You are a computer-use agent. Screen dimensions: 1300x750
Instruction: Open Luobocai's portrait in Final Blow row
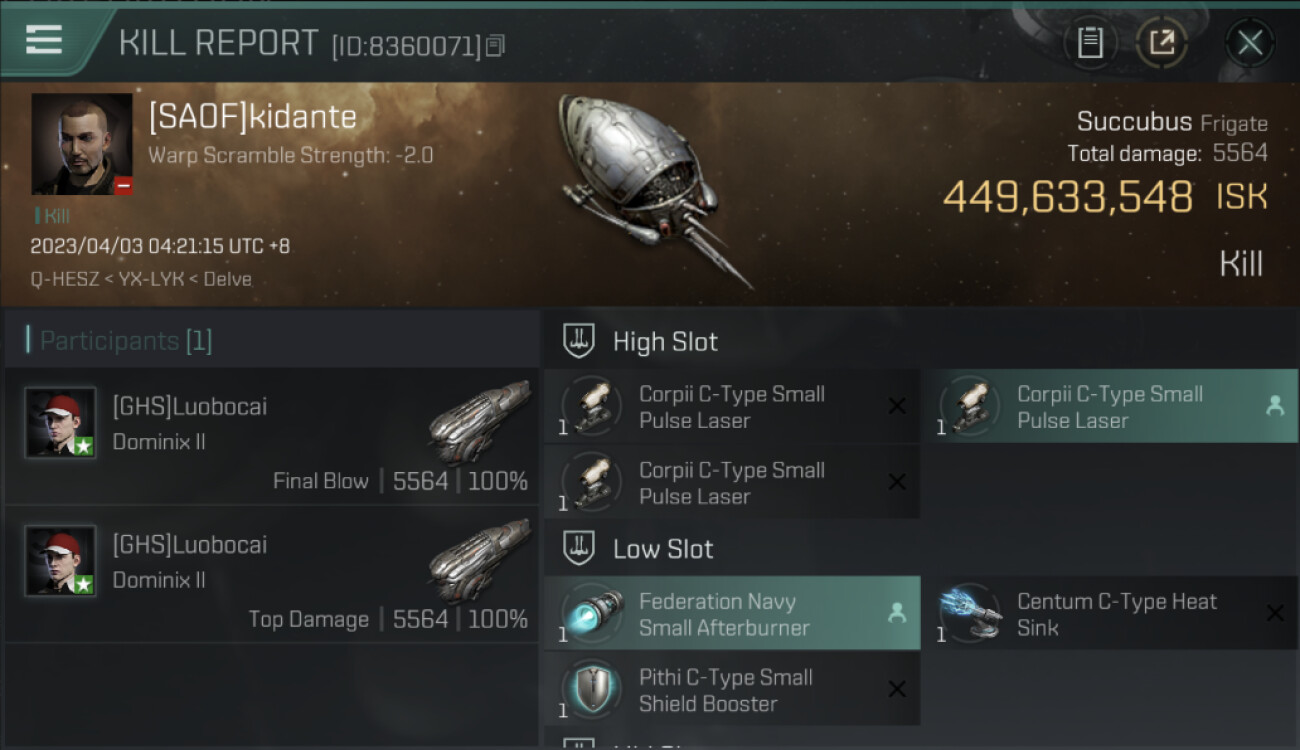pyautogui.click(x=60, y=422)
